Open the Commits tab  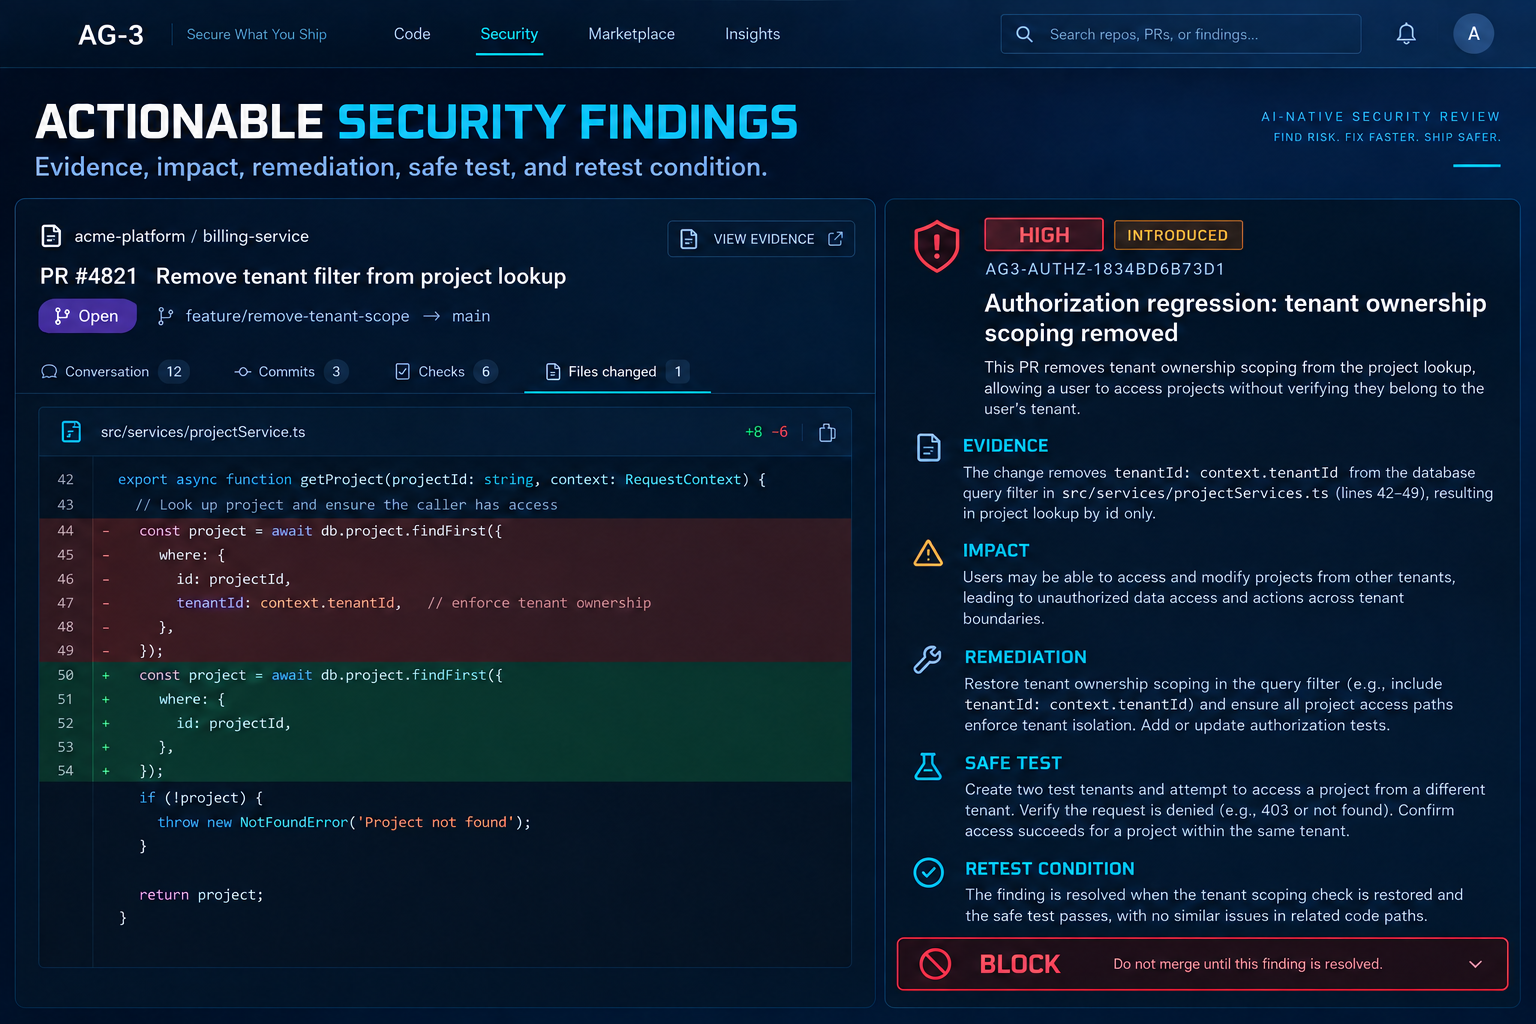[291, 372]
